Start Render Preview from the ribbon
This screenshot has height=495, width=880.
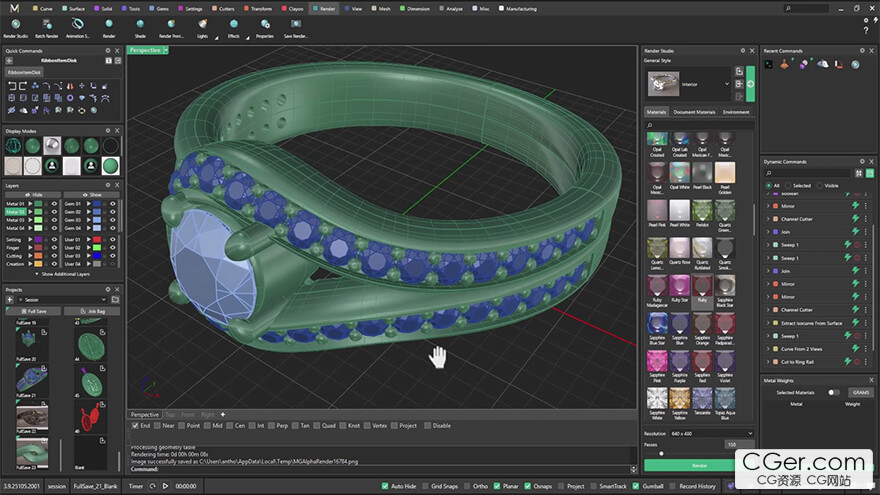(x=171, y=28)
